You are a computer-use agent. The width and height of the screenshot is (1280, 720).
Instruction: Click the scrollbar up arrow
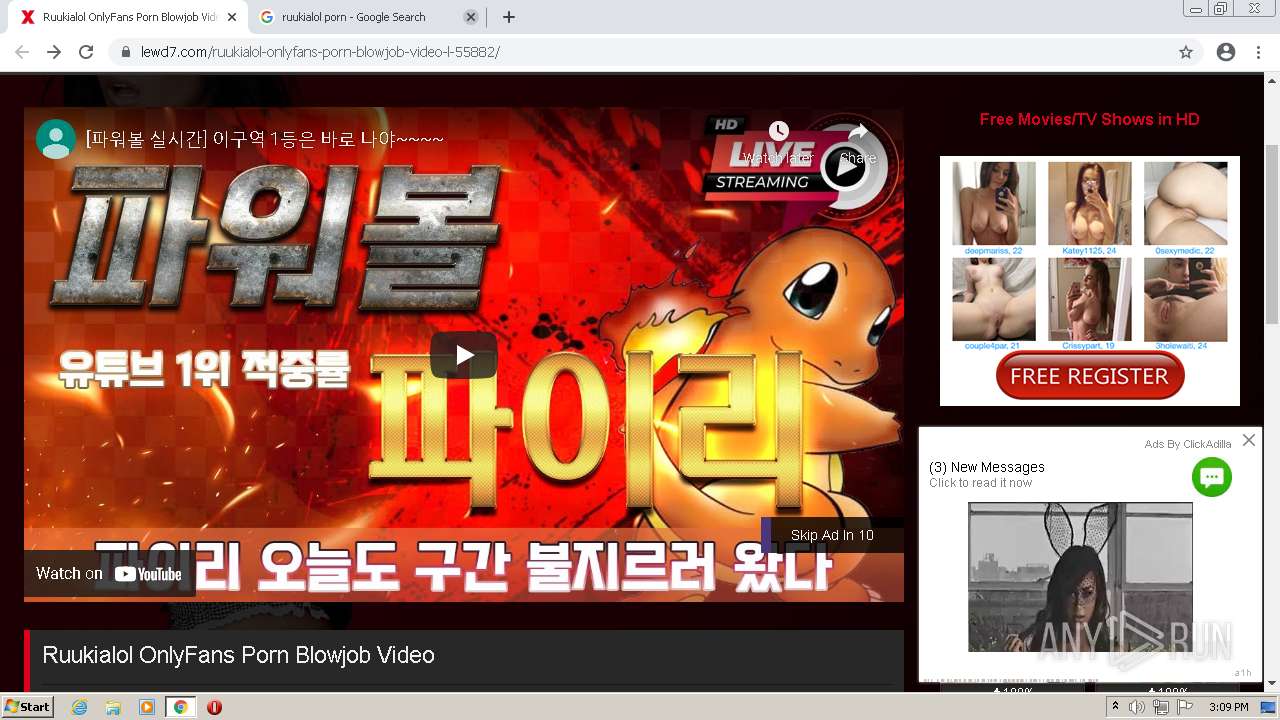(1272, 80)
